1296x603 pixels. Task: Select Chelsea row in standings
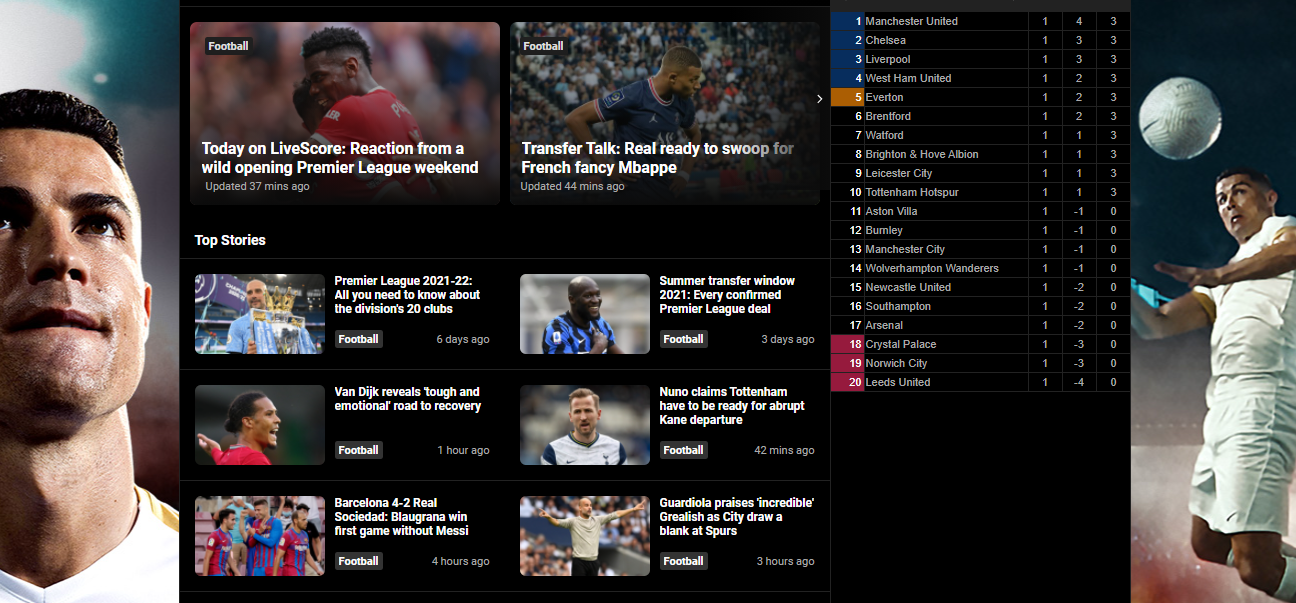tap(980, 40)
